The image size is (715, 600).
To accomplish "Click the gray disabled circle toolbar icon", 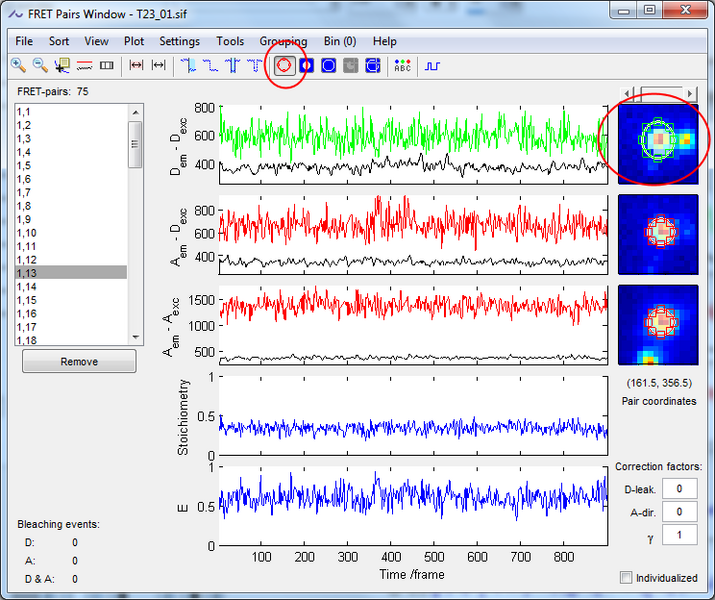I will click(x=350, y=66).
